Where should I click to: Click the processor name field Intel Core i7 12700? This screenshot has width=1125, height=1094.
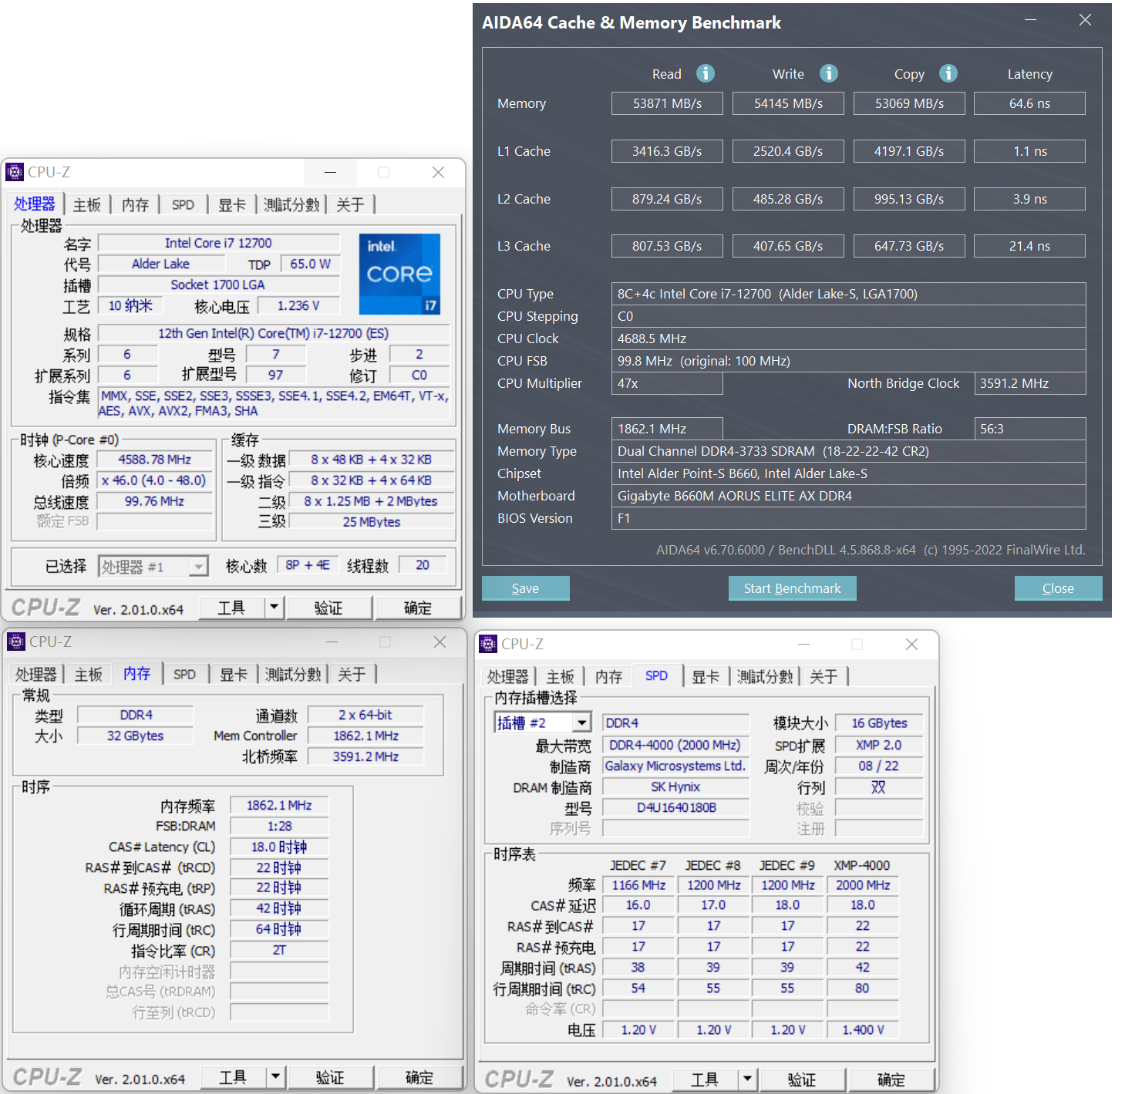pos(218,243)
